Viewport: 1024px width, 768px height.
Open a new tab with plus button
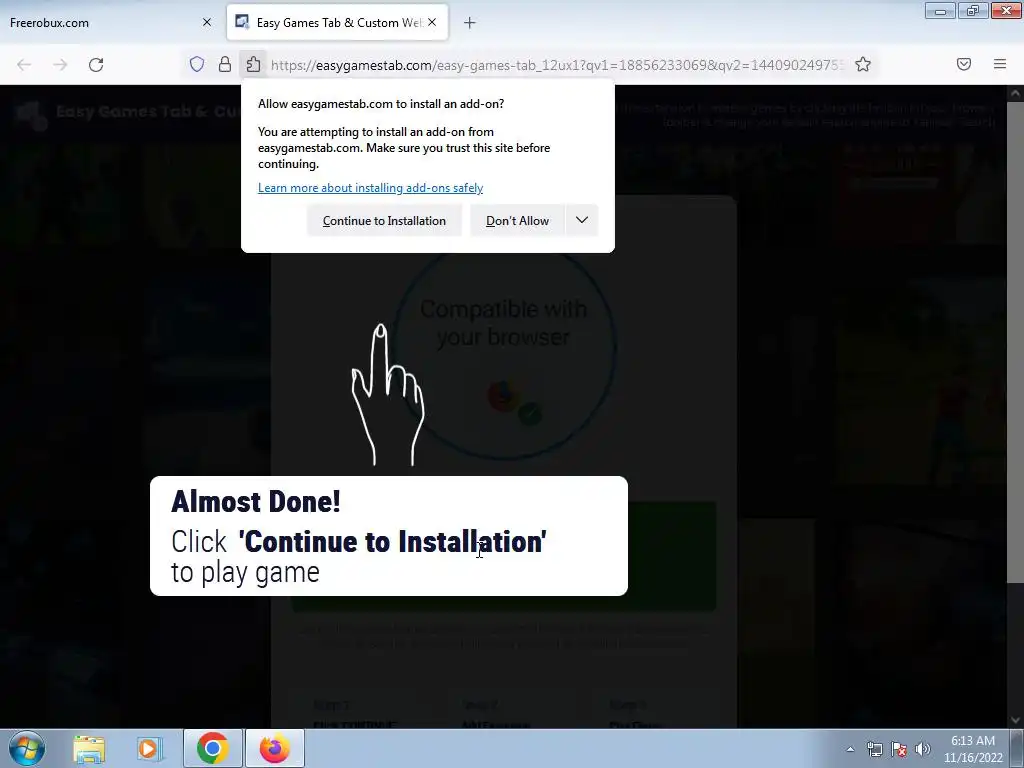pos(470,23)
